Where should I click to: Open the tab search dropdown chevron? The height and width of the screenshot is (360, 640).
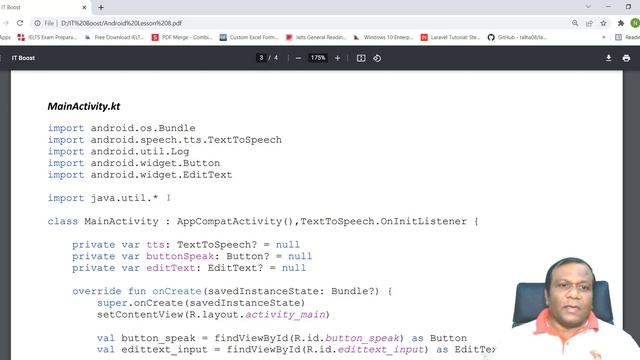[588, 7]
